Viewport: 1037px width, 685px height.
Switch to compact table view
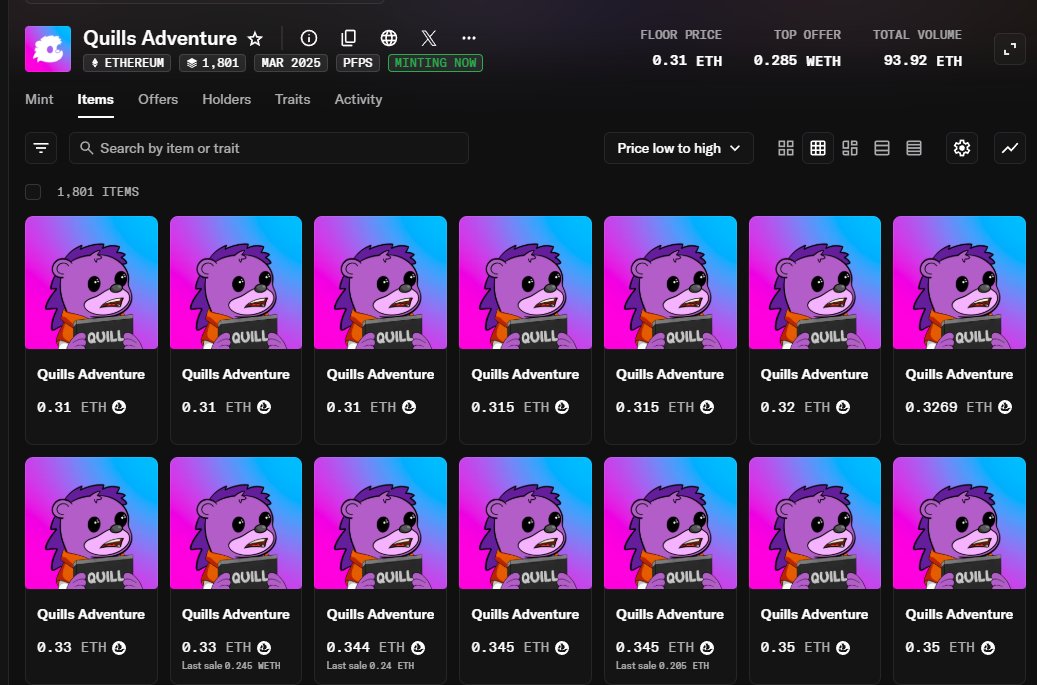pos(914,148)
